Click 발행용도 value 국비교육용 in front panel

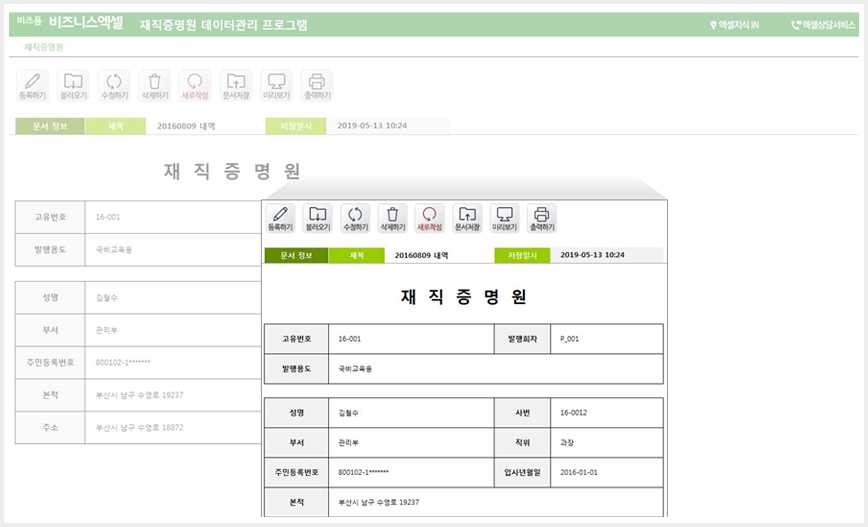pyautogui.click(x=355, y=369)
